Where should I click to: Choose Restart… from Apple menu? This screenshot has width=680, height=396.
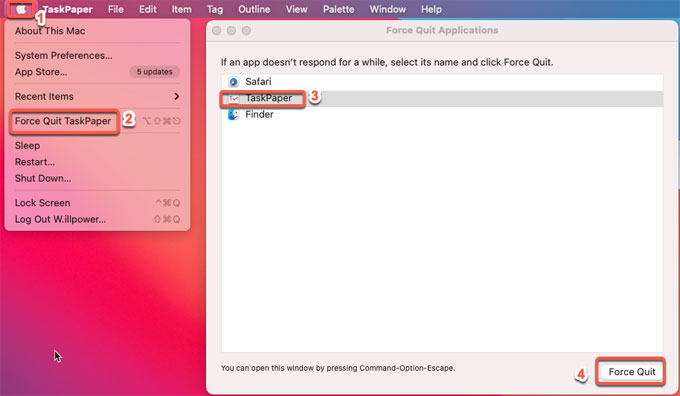[97, 162]
